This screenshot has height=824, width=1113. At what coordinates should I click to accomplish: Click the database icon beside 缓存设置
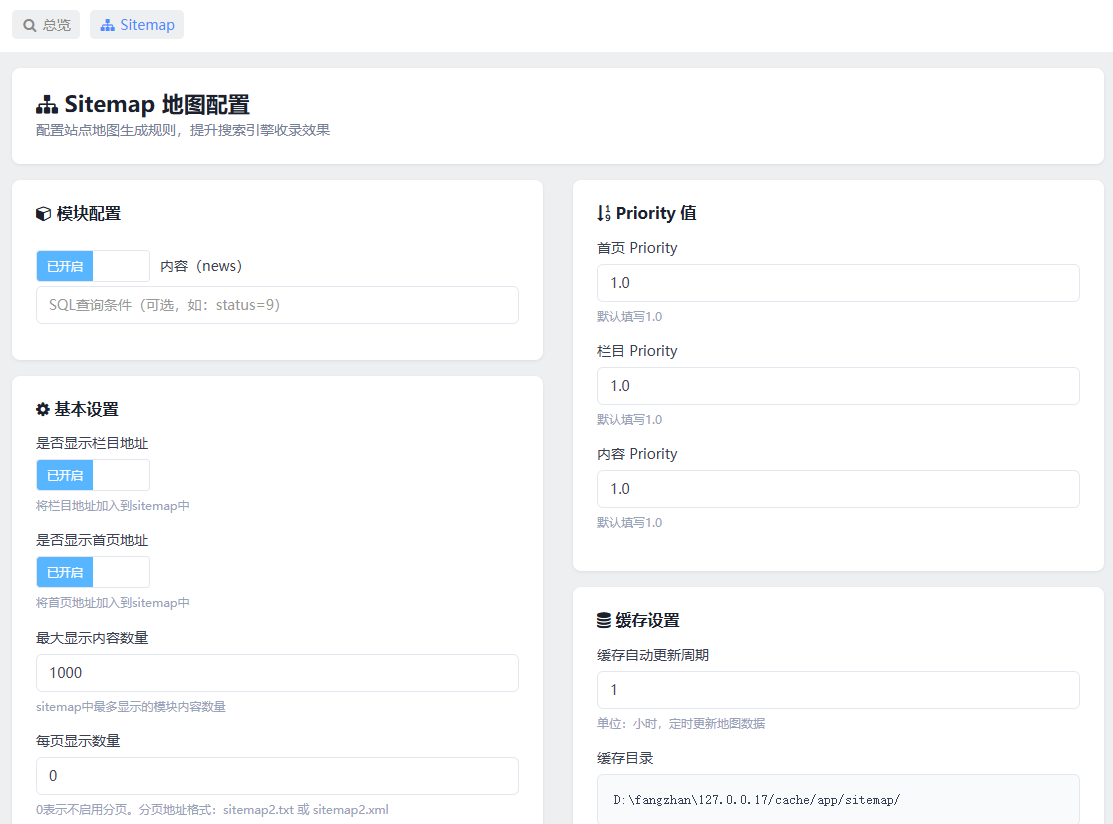click(x=603, y=620)
